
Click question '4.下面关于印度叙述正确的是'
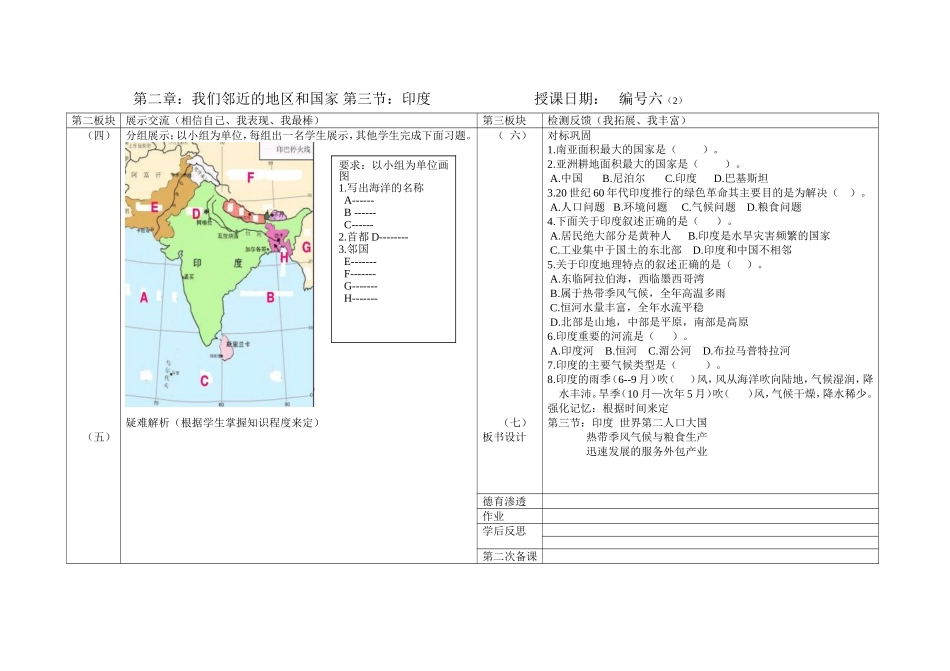pyautogui.click(x=640, y=221)
